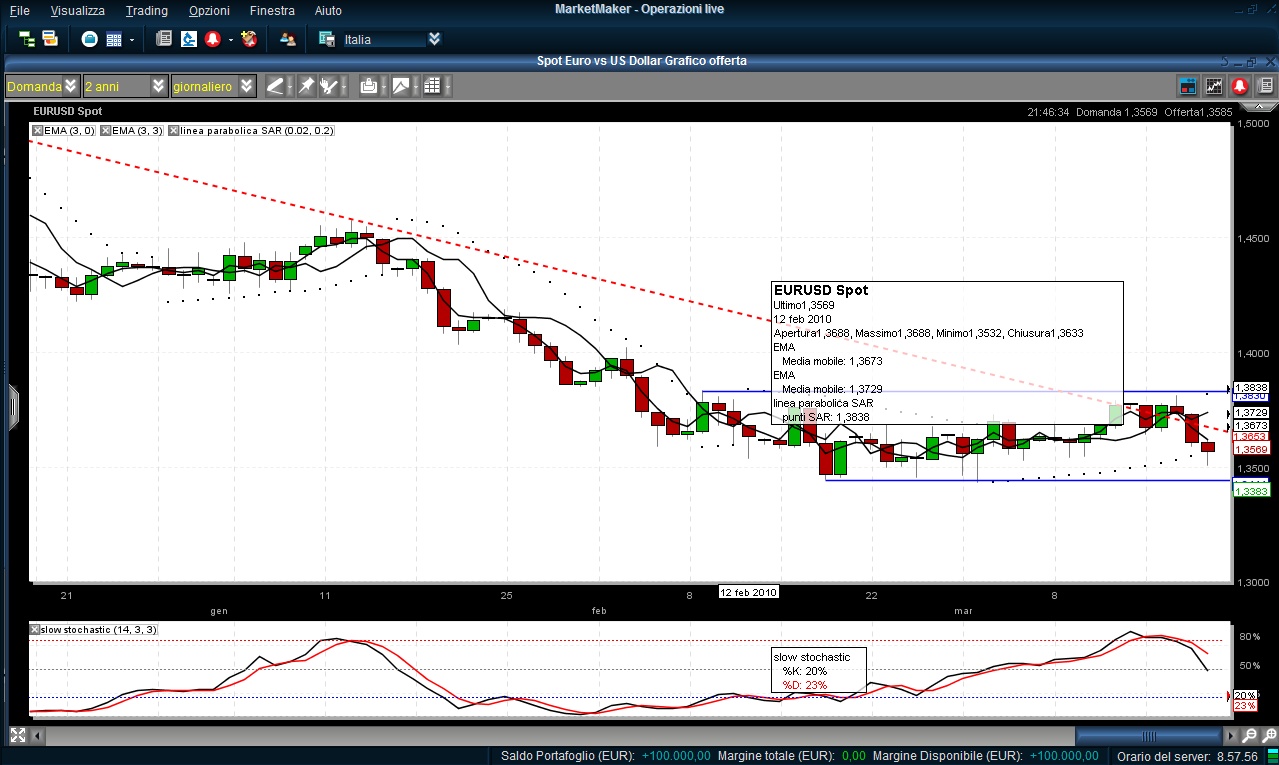Expand the Domanda price type dropdown

pos(70,86)
